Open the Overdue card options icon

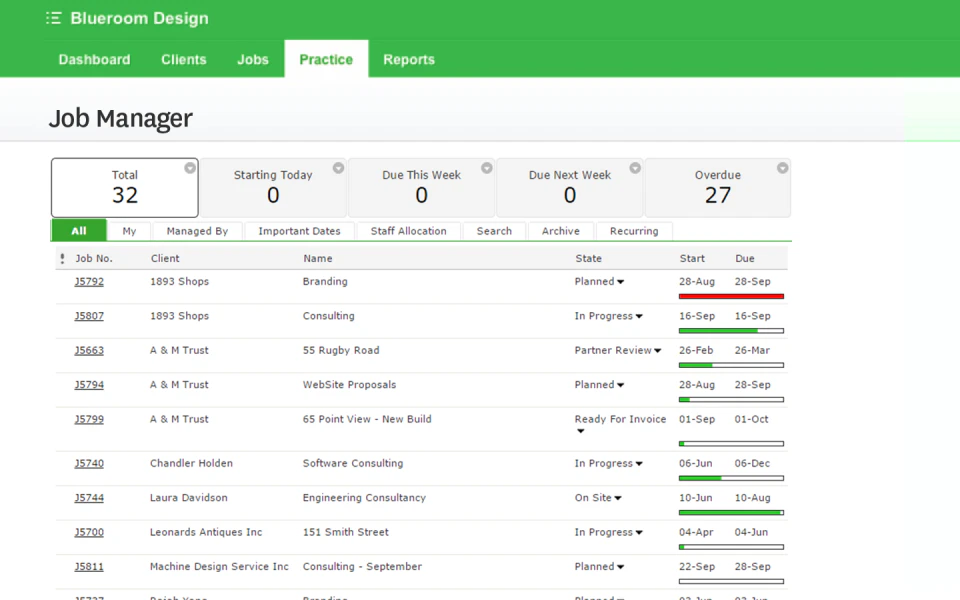click(x=782, y=167)
